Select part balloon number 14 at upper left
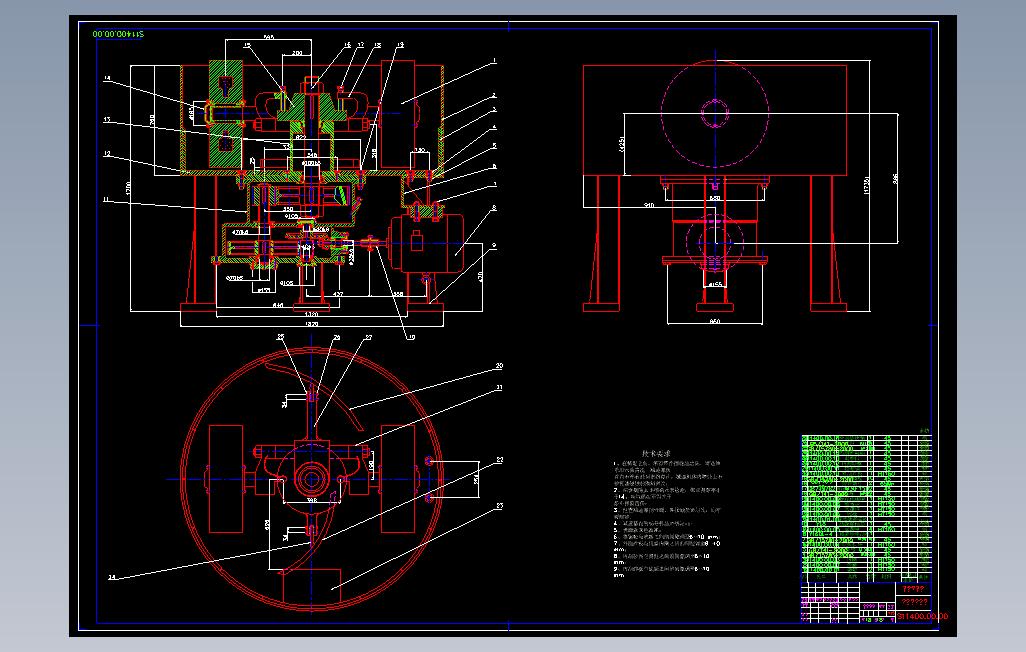 coord(106,79)
